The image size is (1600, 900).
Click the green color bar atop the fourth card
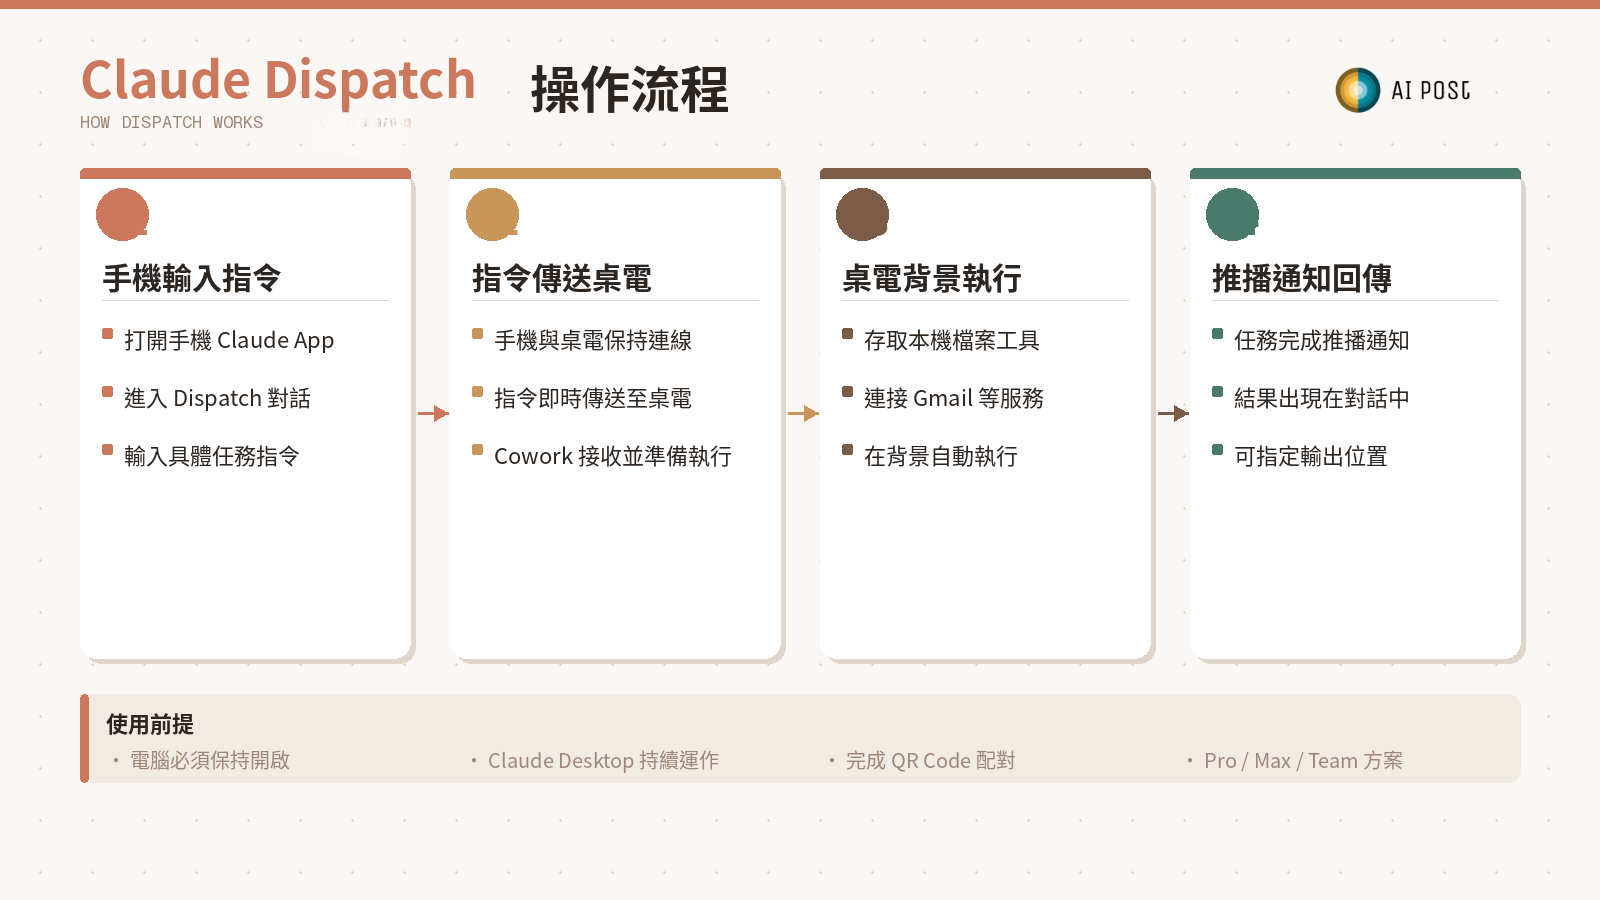[x=1355, y=174]
